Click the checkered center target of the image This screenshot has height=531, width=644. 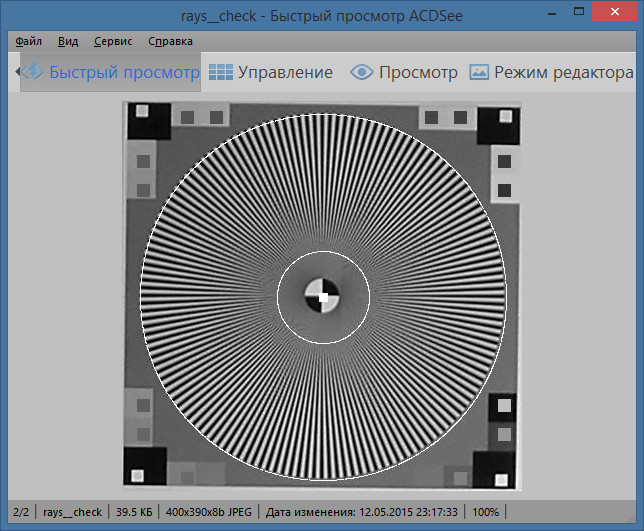(322, 296)
